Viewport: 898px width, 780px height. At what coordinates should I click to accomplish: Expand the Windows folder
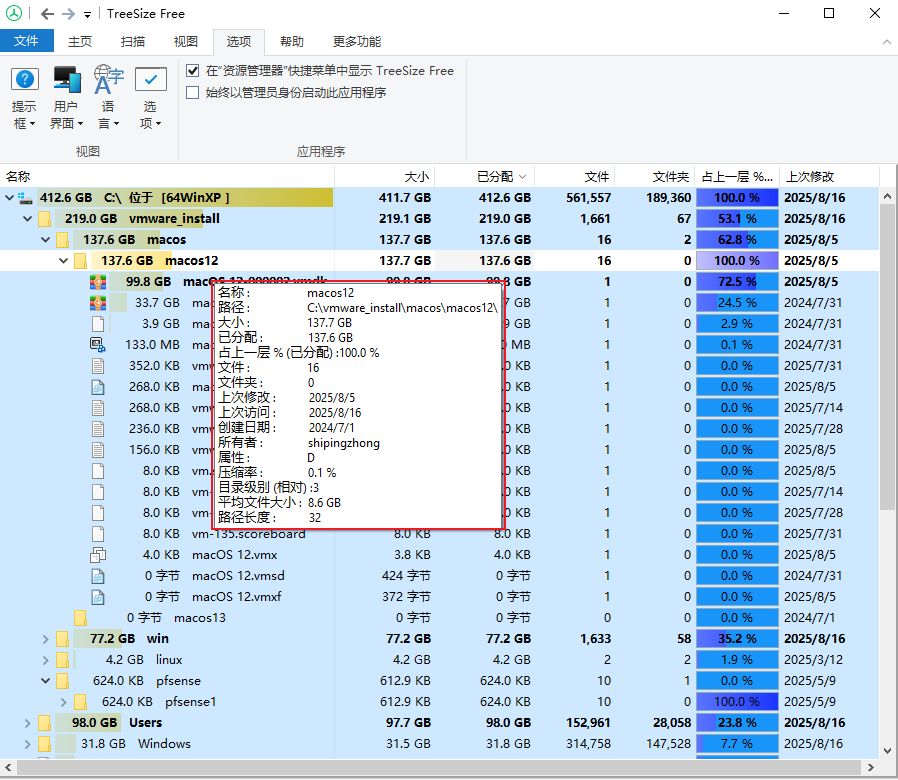(27, 744)
